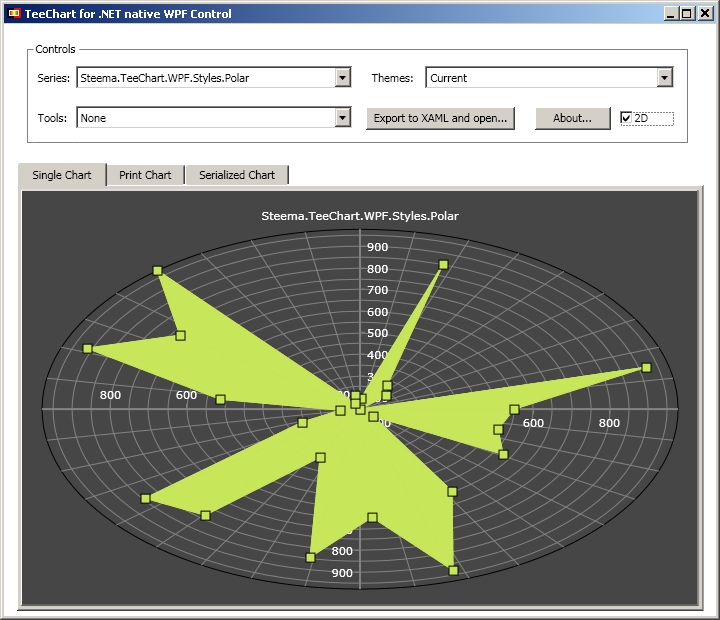Click the top axis label 700
This screenshot has height=620, width=720.
377,290
